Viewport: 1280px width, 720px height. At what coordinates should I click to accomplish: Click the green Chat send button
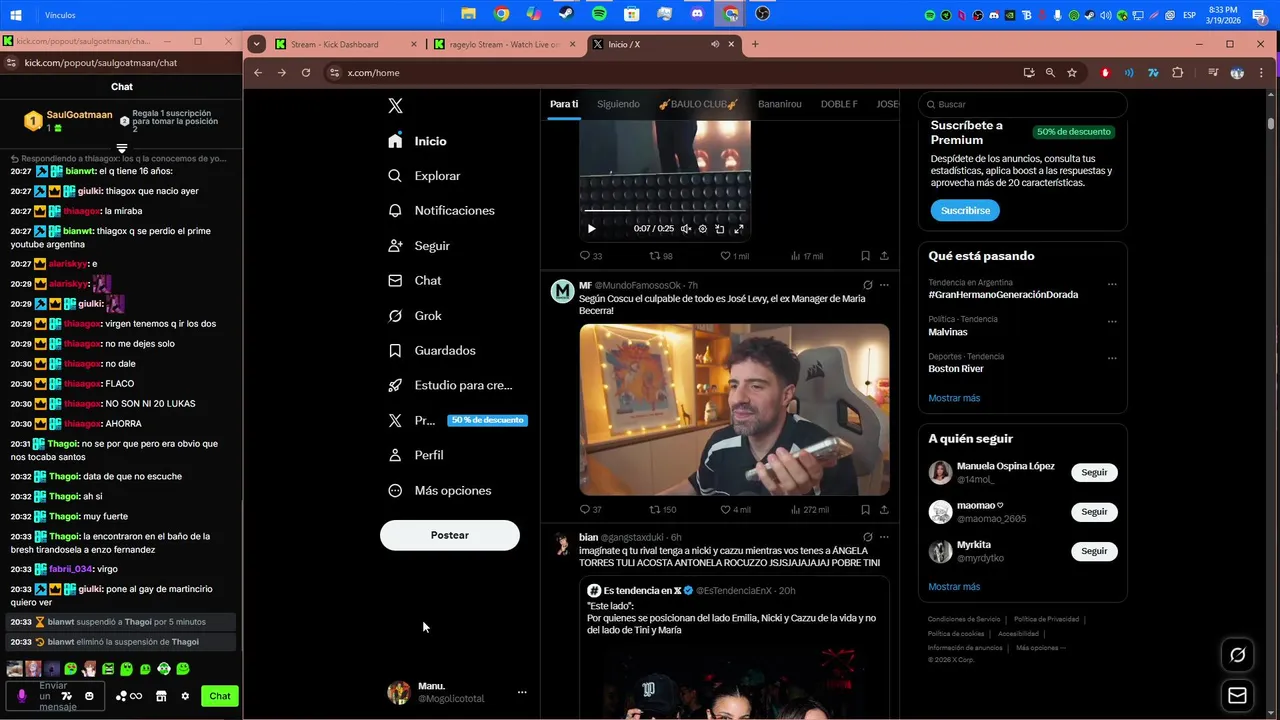(x=220, y=696)
